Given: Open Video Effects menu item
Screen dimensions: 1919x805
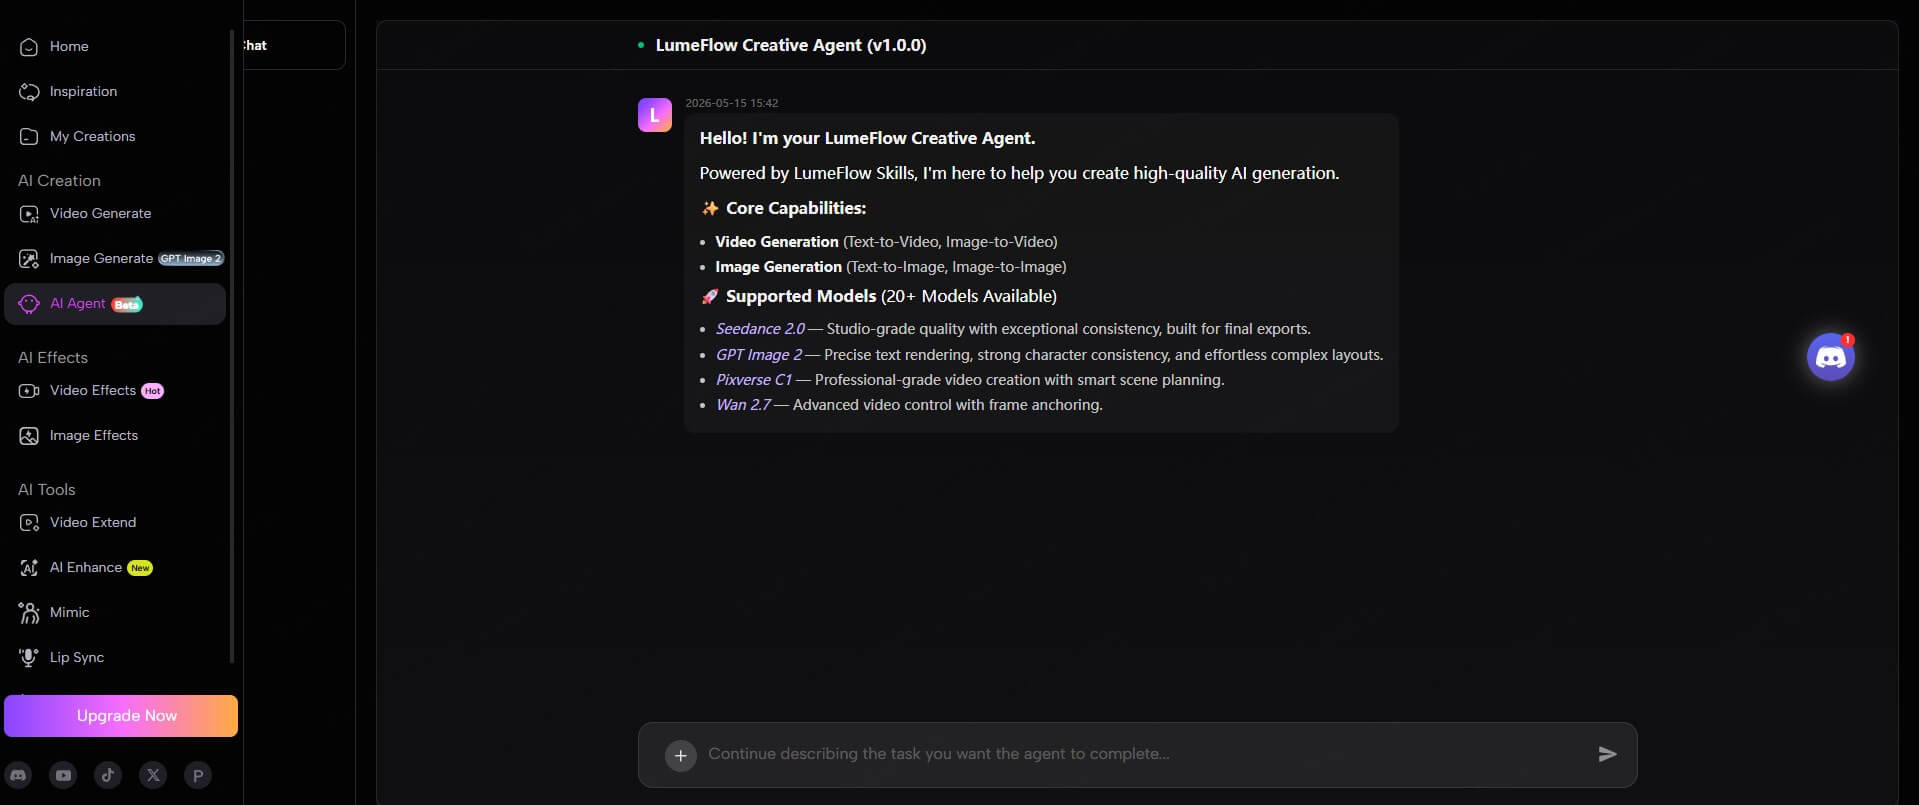Looking at the screenshot, I should tap(115, 391).
